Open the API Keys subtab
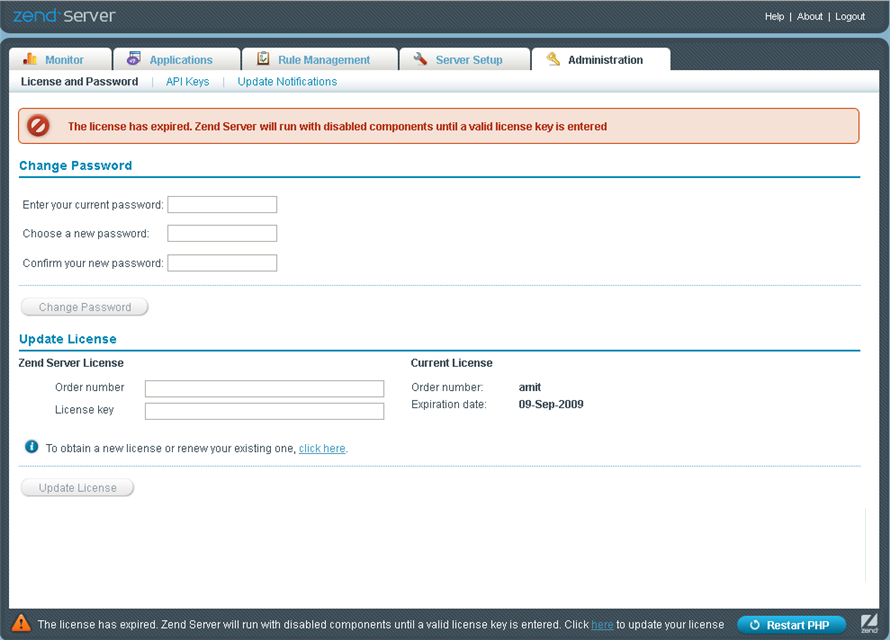The width and height of the screenshot is (890, 640). (x=187, y=82)
